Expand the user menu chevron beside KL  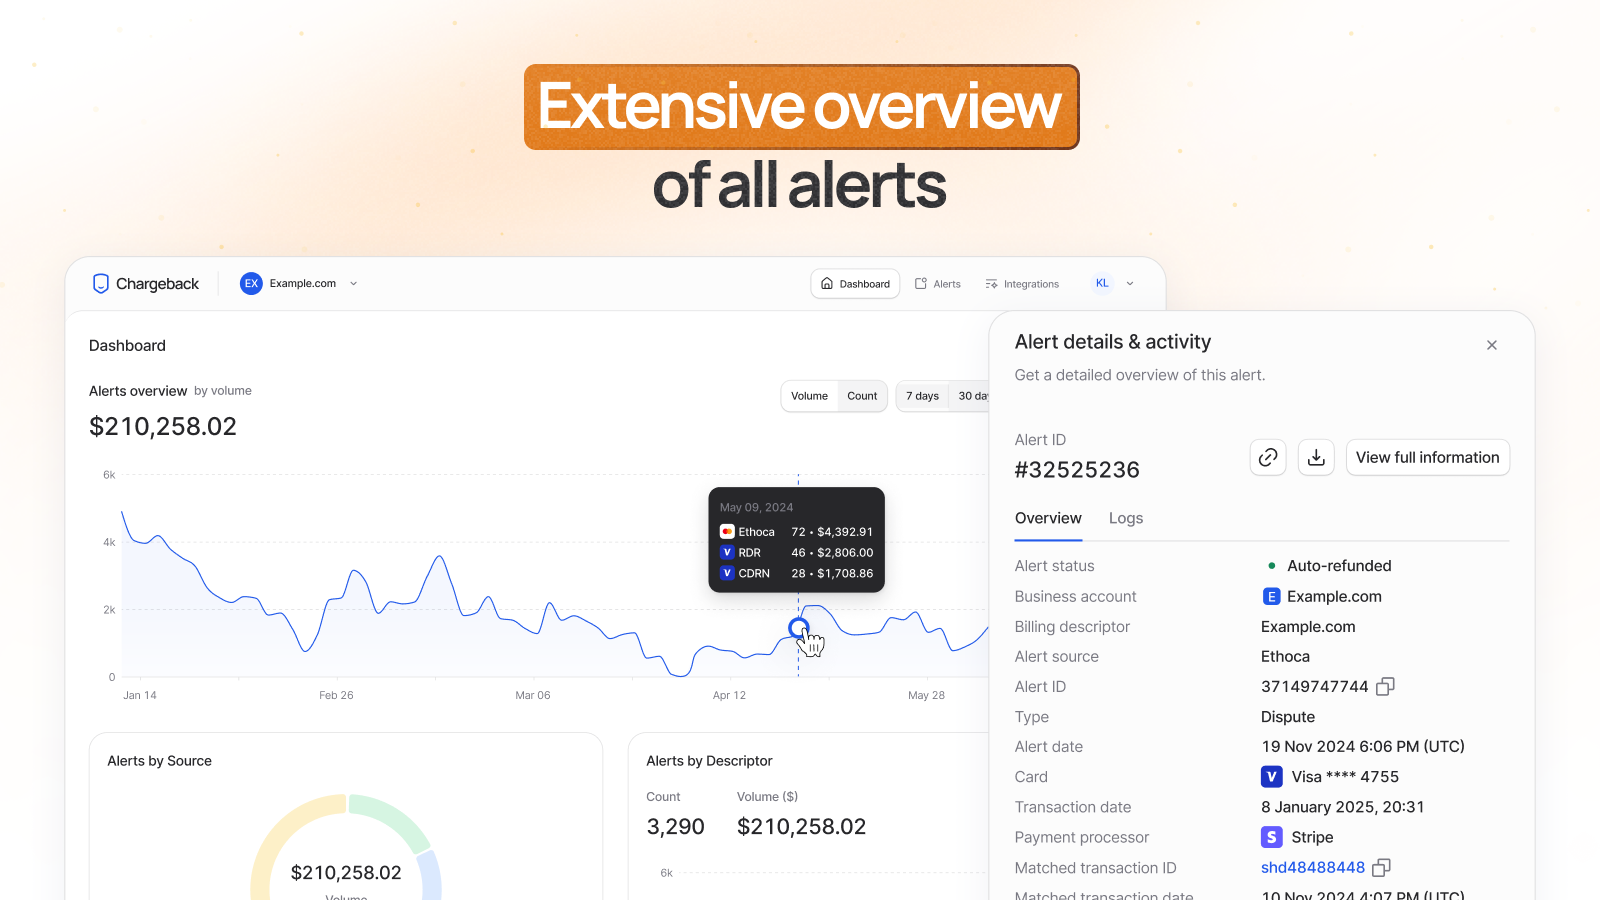pyautogui.click(x=1130, y=284)
